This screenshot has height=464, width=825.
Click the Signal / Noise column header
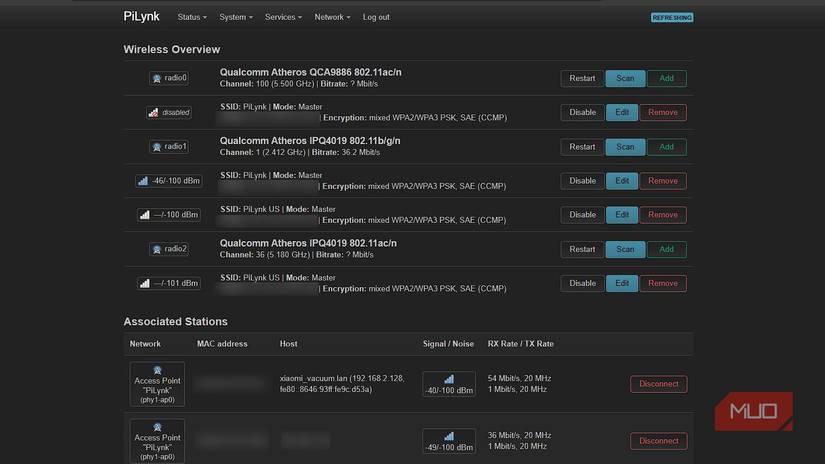[x=448, y=344]
